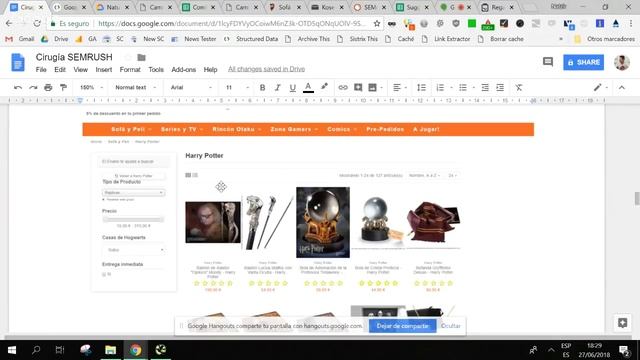Add a comment from toolbar icon
This screenshot has width=640, height=360.
point(358,87)
